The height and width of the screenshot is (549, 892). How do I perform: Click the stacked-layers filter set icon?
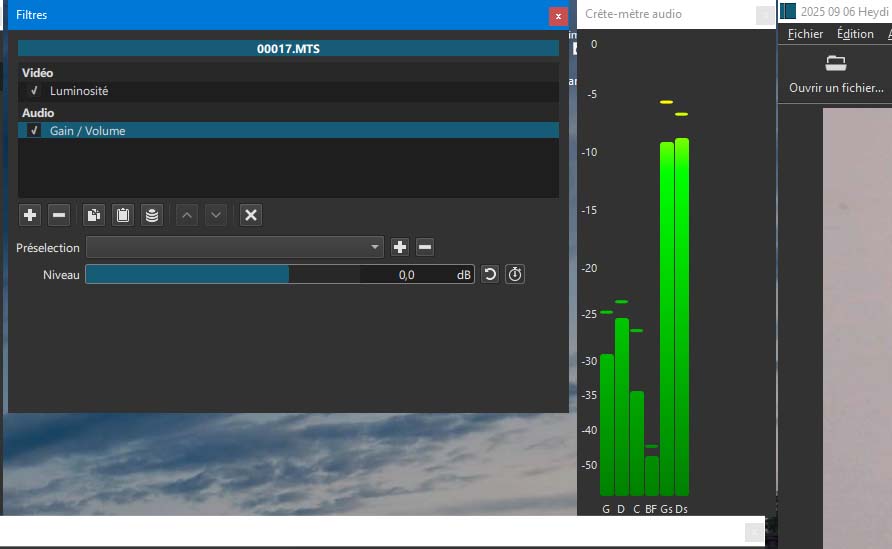151,215
